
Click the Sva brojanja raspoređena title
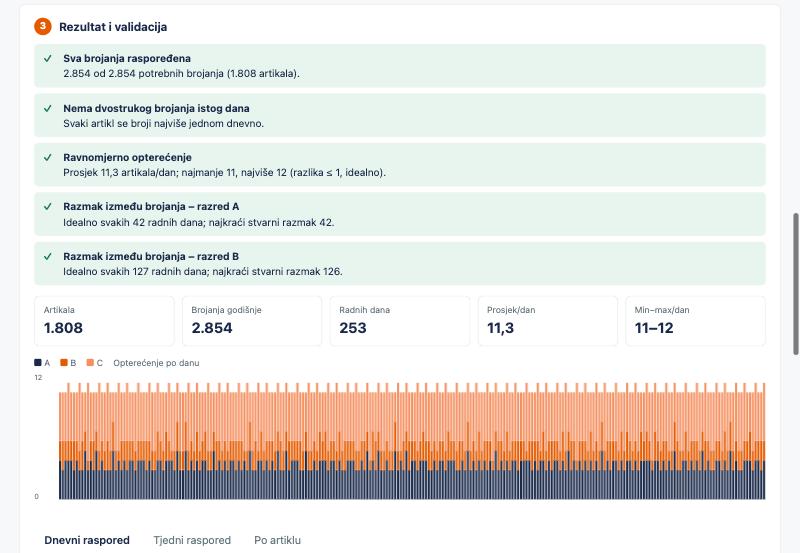point(127,59)
